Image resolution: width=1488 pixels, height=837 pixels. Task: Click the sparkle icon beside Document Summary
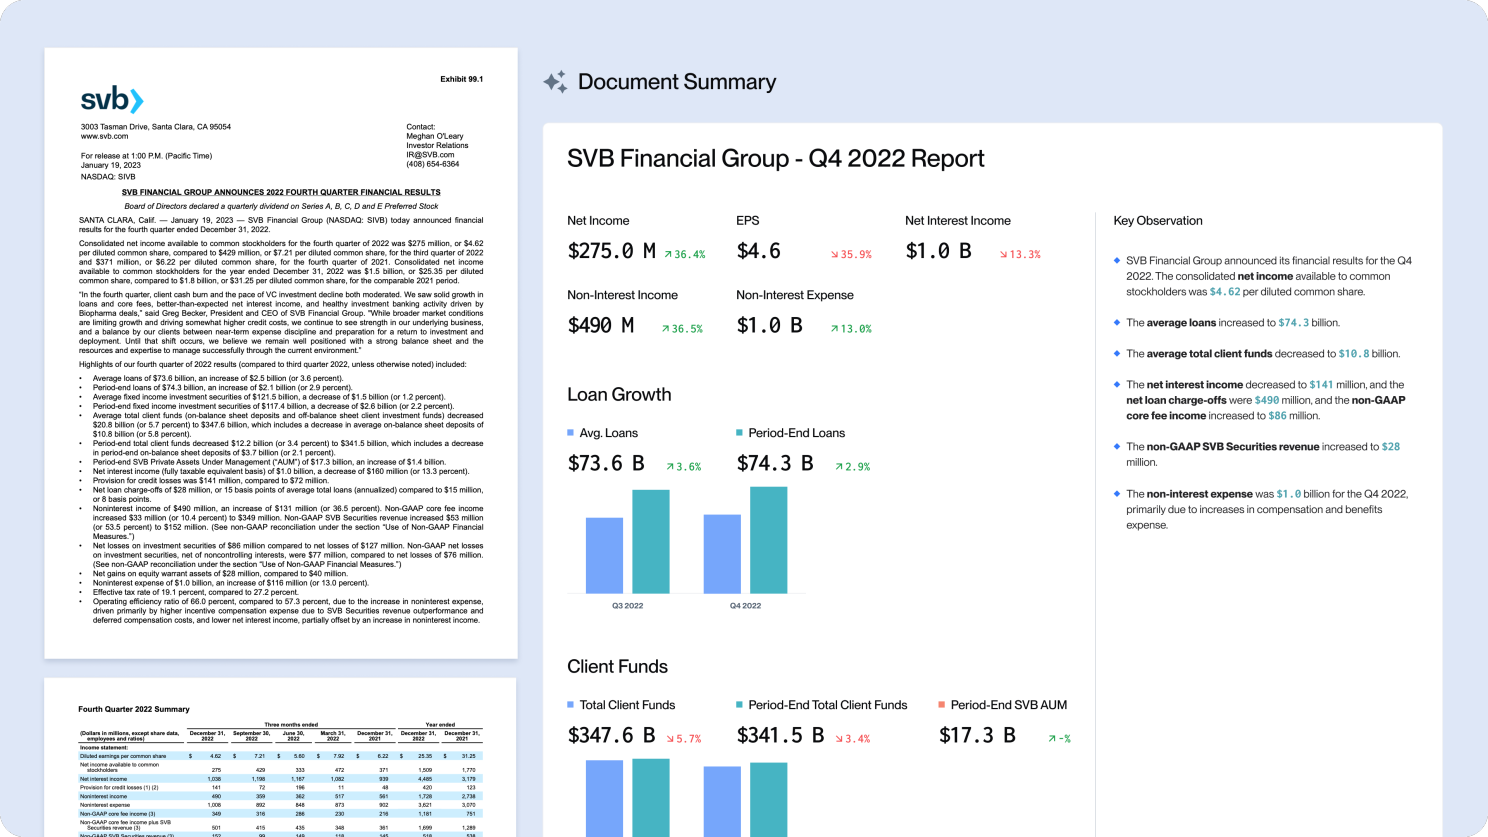tap(555, 82)
